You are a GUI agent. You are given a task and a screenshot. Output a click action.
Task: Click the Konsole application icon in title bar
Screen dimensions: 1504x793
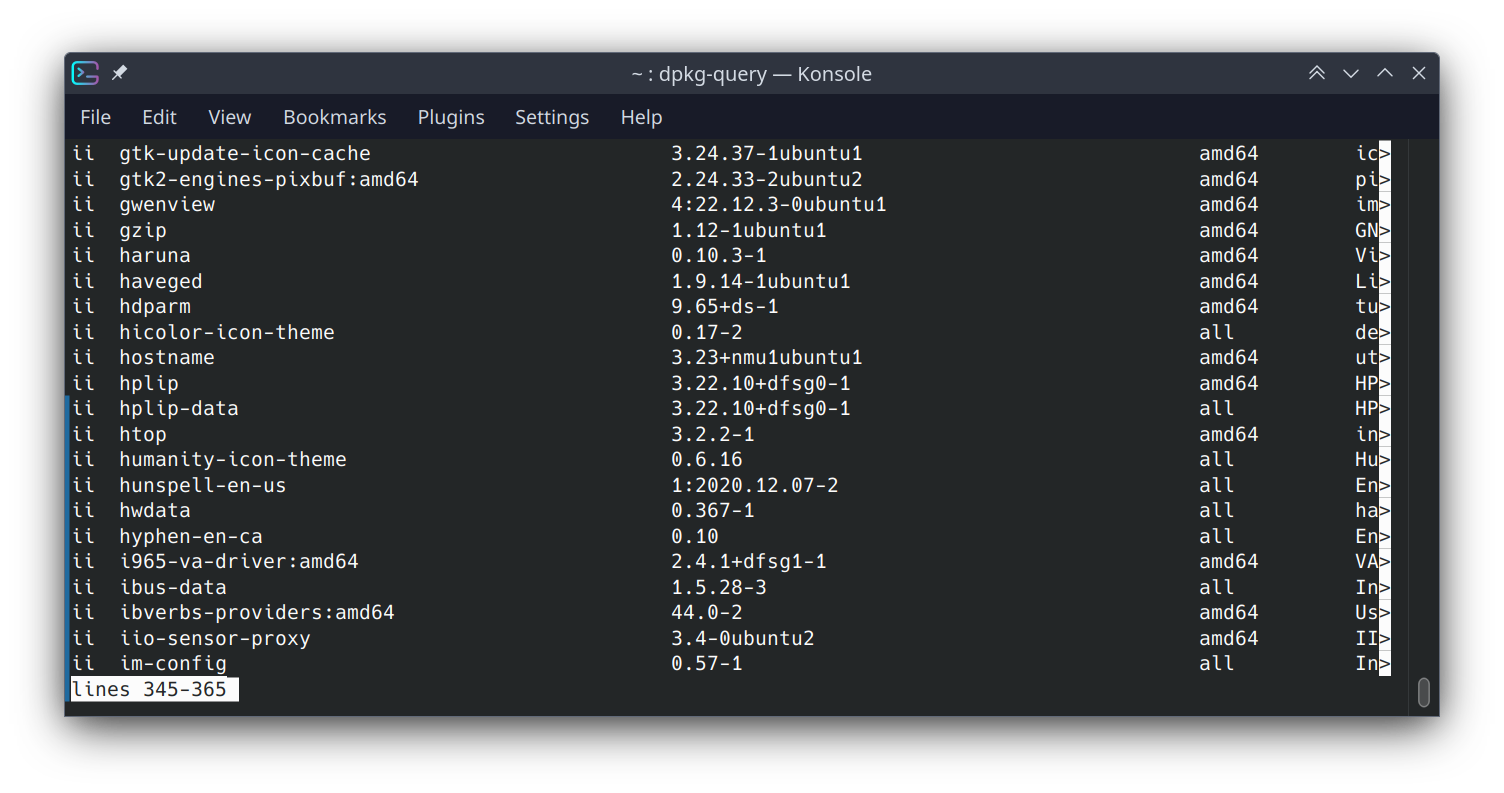(x=85, y=73)
